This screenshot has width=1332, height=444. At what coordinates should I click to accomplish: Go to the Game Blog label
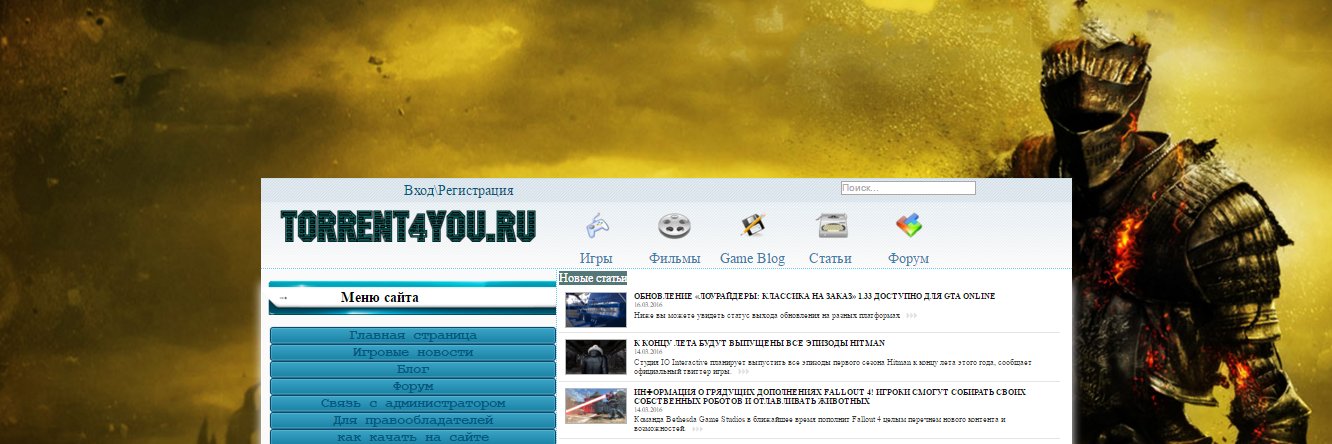coord(752,258)
